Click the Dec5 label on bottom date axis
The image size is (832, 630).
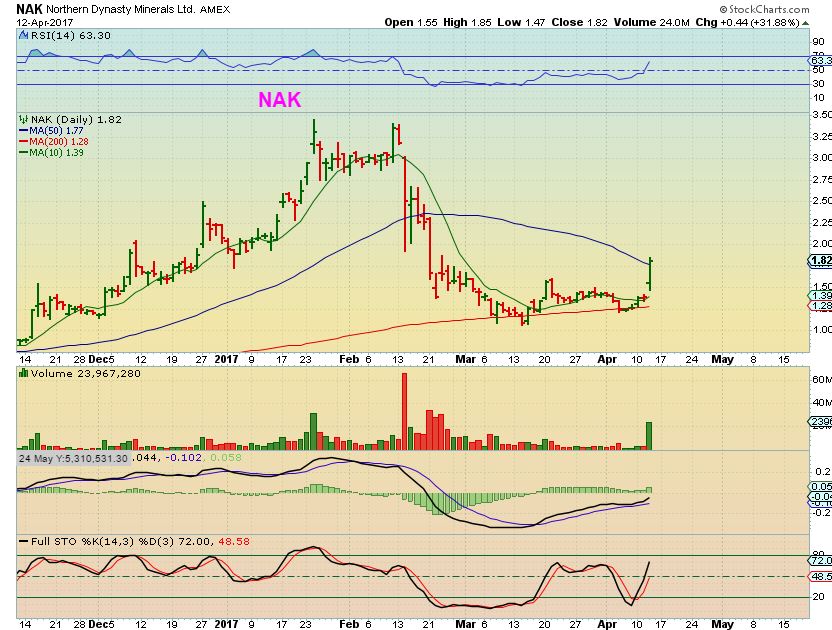point(101,624)
